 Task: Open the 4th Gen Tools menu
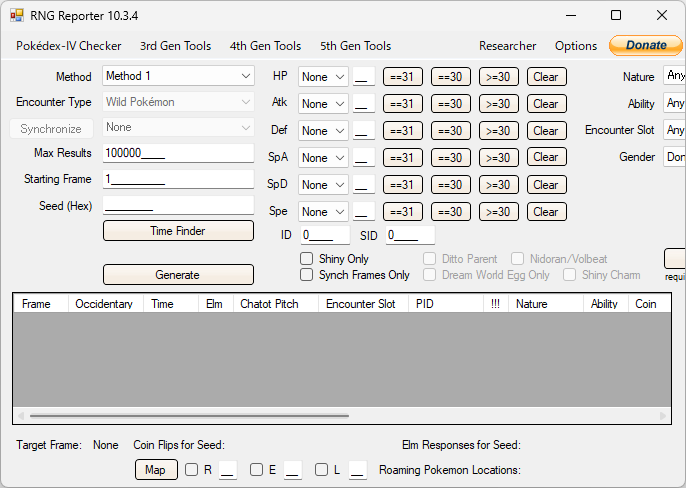tap(266, 46)
